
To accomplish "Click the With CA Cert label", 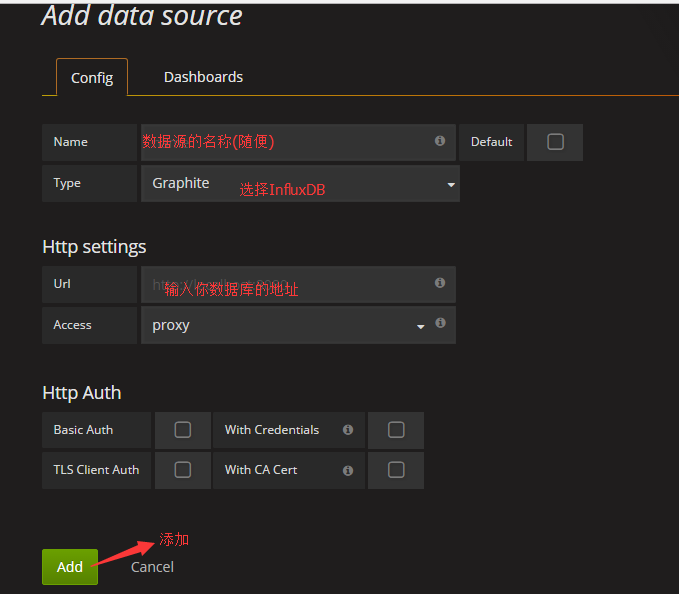I will [x=261, y=470].
